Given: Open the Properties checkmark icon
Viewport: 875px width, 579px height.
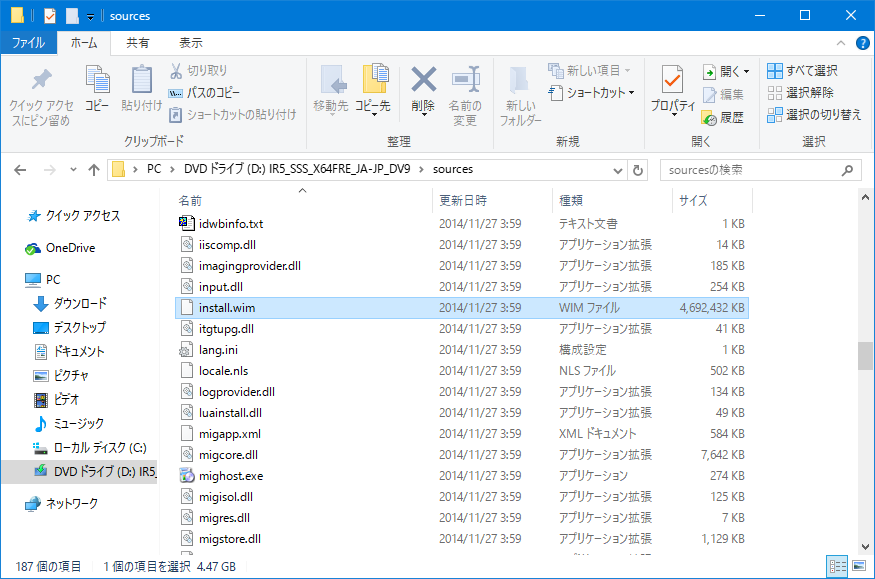Looking at the screenshot, I should 672,79.
